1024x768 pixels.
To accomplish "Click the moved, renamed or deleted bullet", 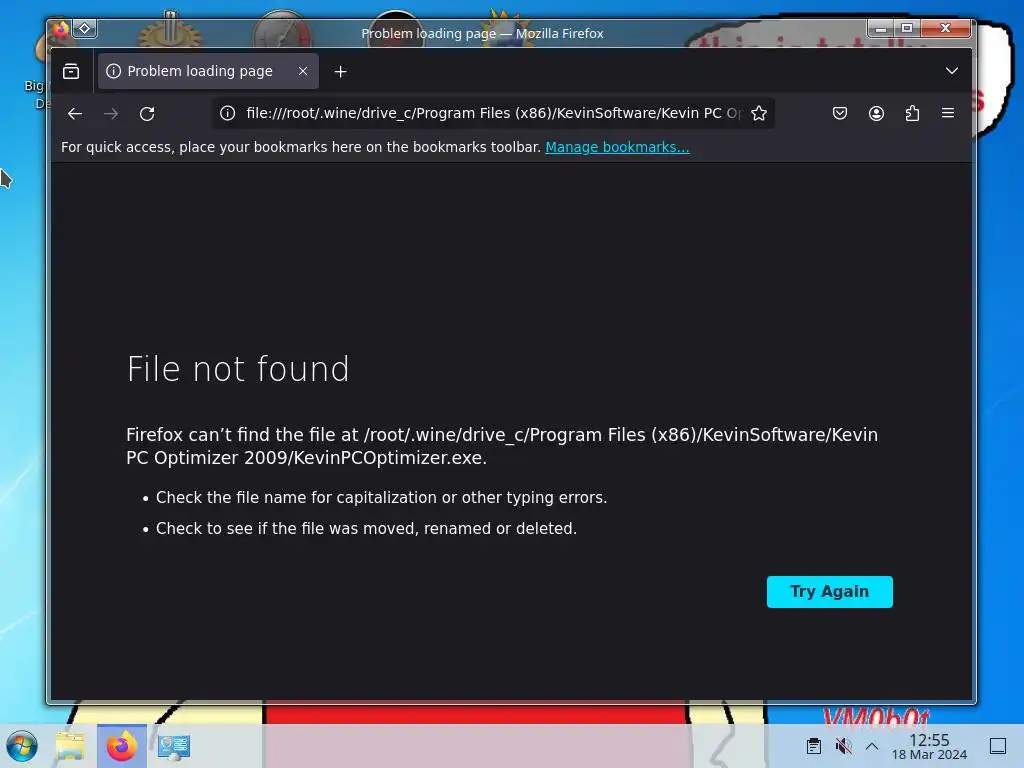I will pyautogui.click(x=366, y=529).
